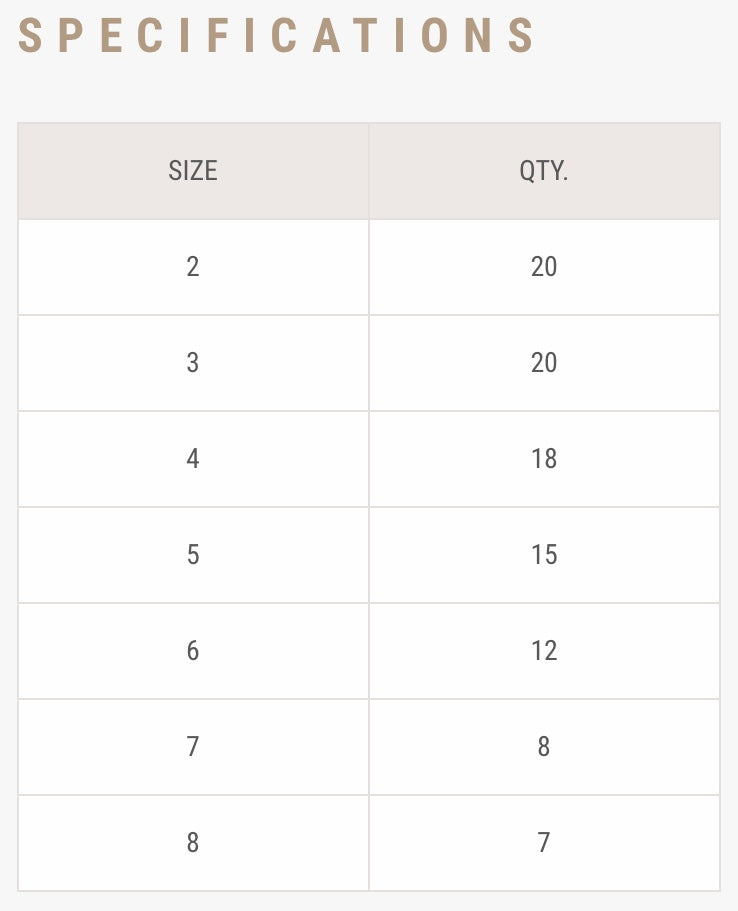Click quantity 8 in size 7 row
The height and width of the screenshot is (911, 738).
click(x=544, y=747)
